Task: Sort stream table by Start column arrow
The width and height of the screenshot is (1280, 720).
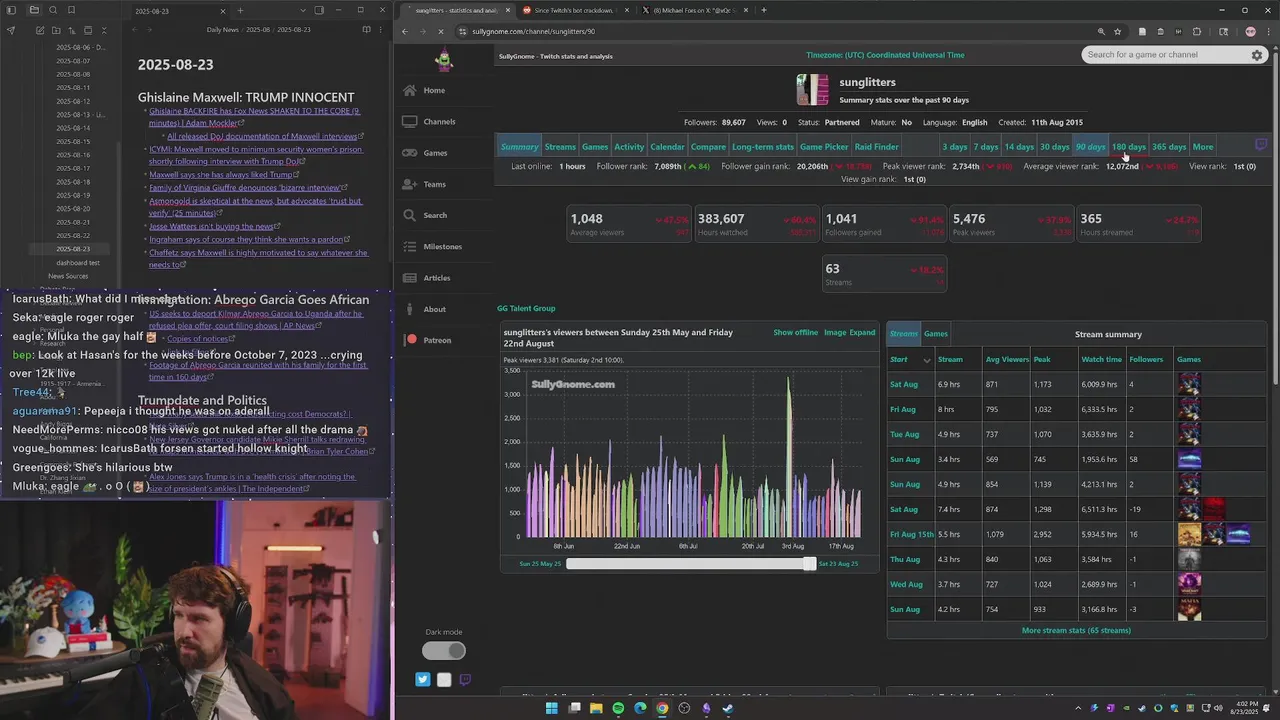Action: click(927, 360)
